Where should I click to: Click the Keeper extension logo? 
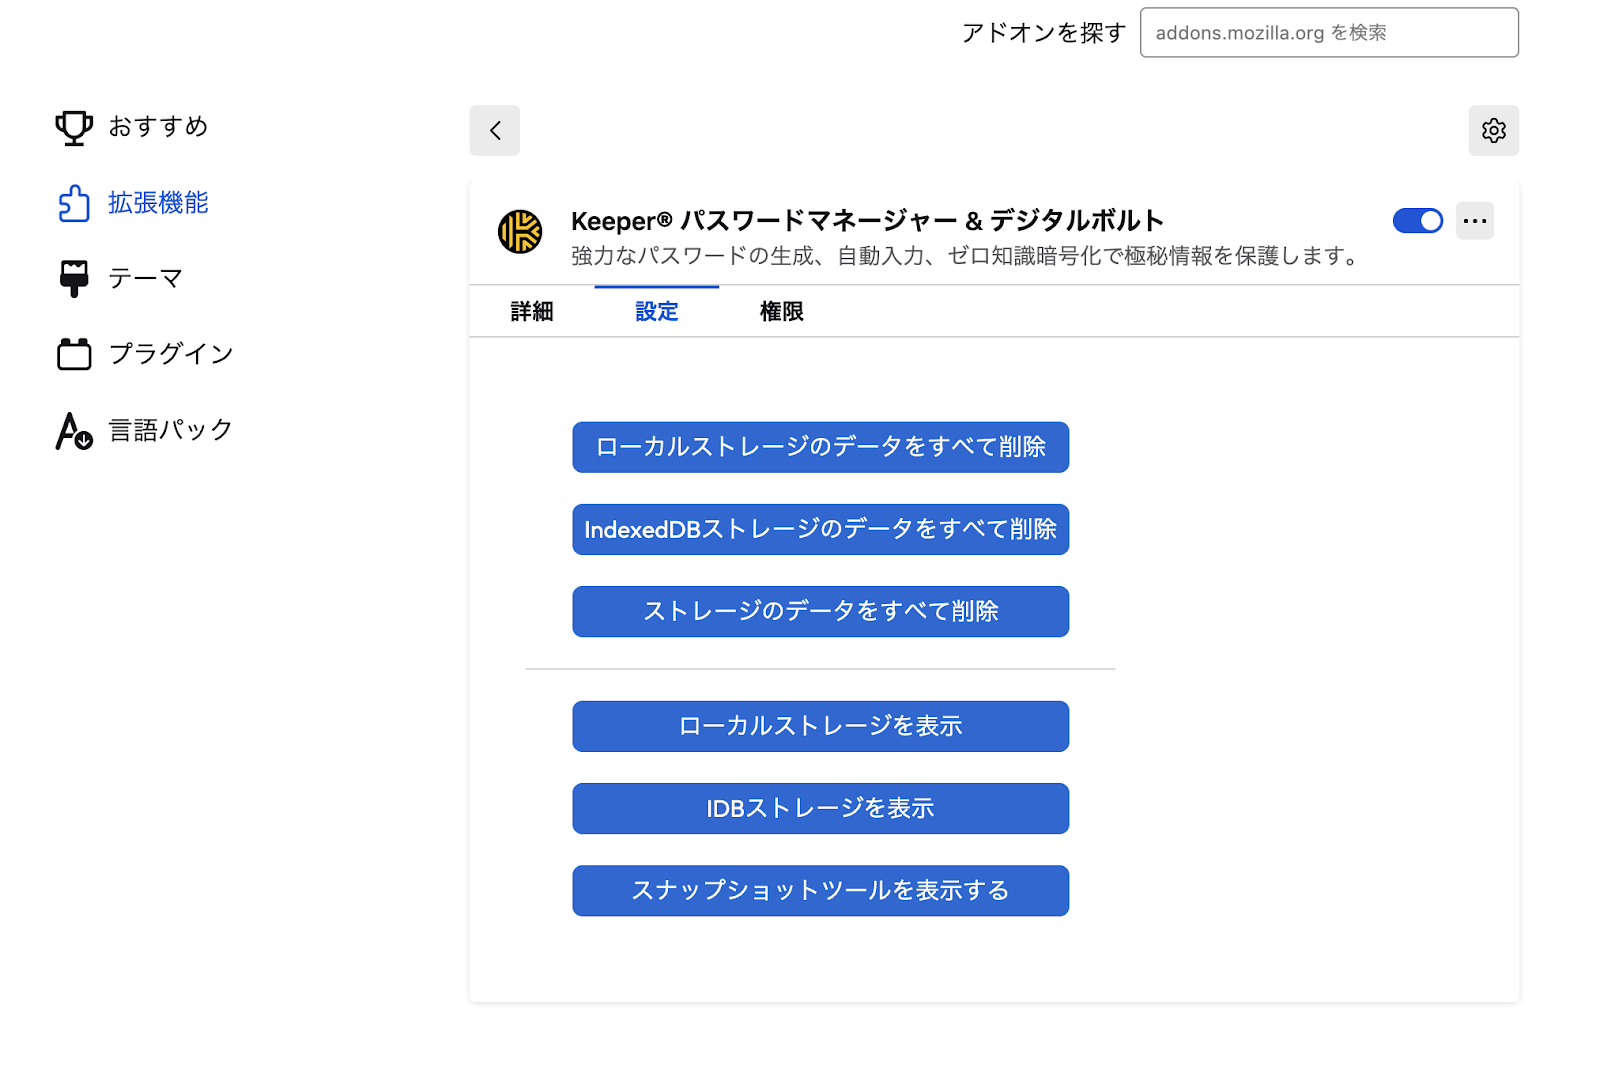click(x=520, y=232)
